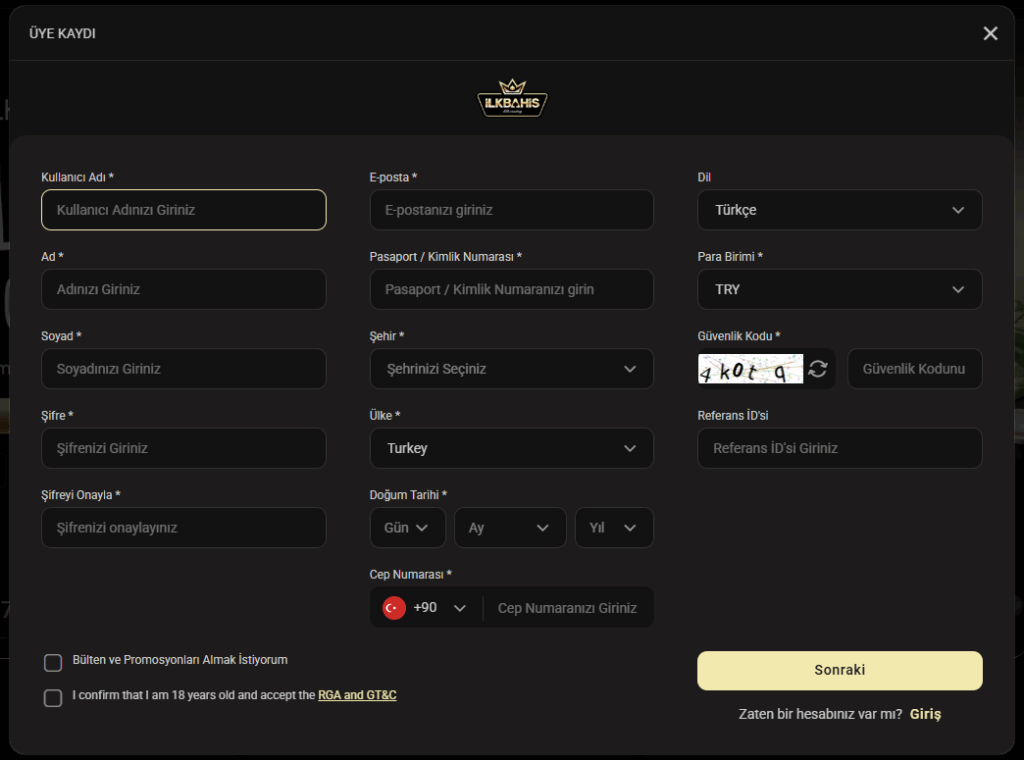Click the Turkish flag icon in phone field
Screen dimensions: 1024x760
tap(394, 608)
